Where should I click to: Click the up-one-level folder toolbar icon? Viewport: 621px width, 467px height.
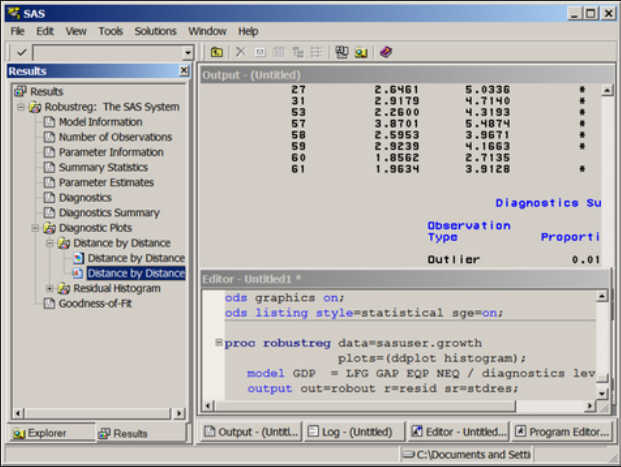click(216, 52)
